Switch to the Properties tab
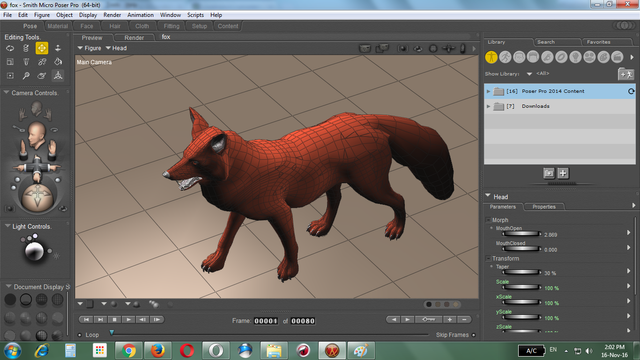This screenshot has height=360, width=640. pos(544,207)
